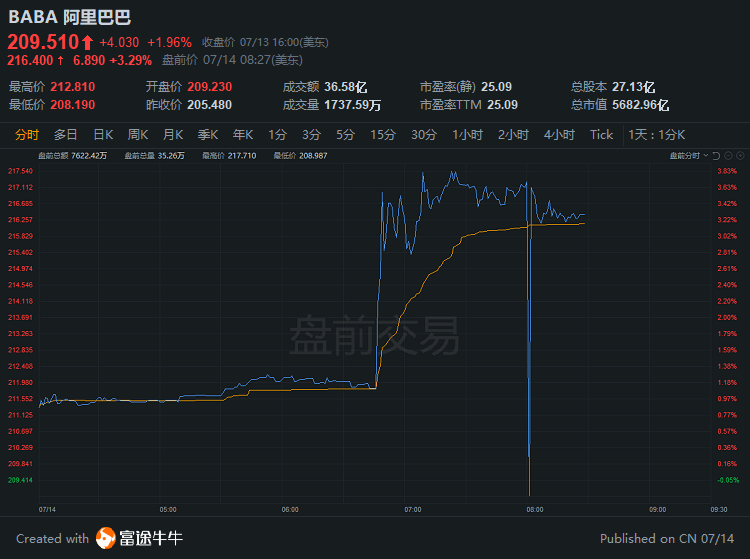
Task: Click the 最高价 value 212.810
Action: 73,87
